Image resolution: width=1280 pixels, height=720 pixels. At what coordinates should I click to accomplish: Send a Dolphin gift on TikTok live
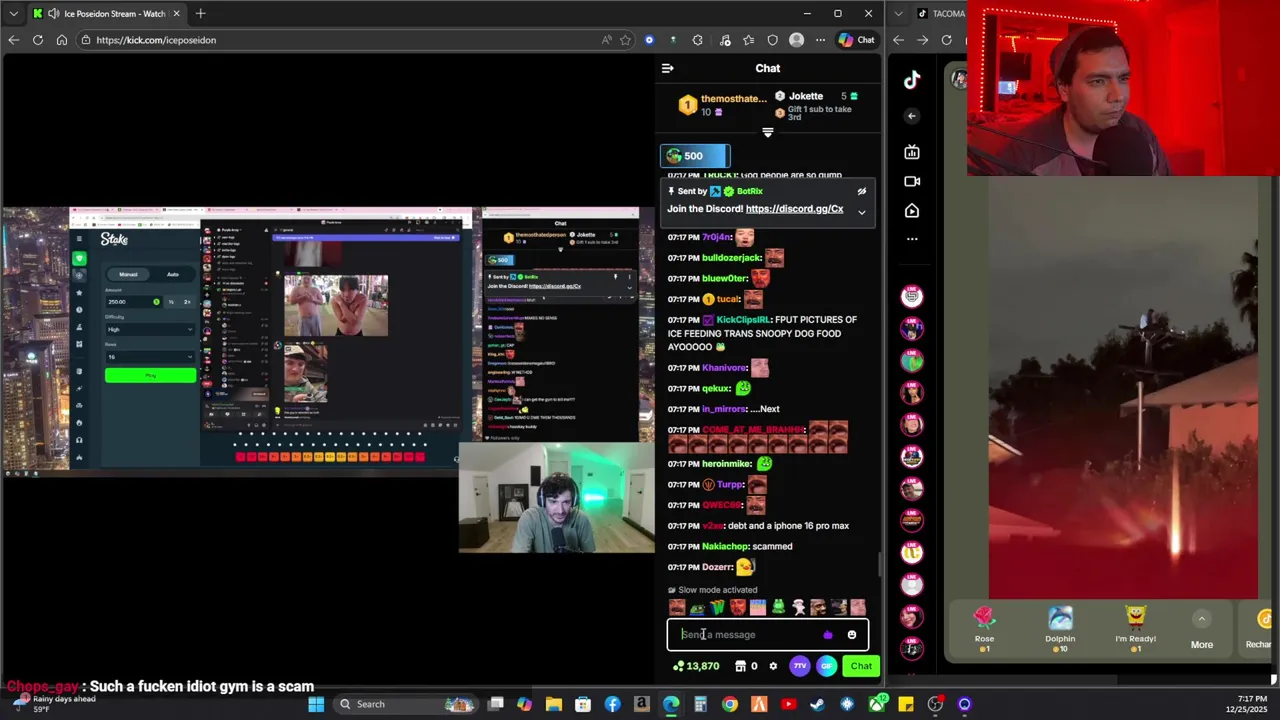click(1060, 630)
